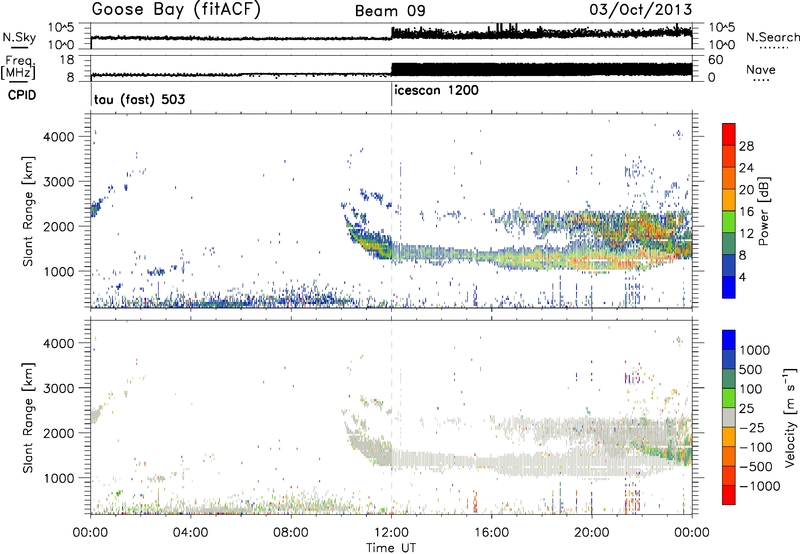Click the 'Power [dB]' colorbar title
The width and height of the screenshot is (800, 554).
point(764,211)
